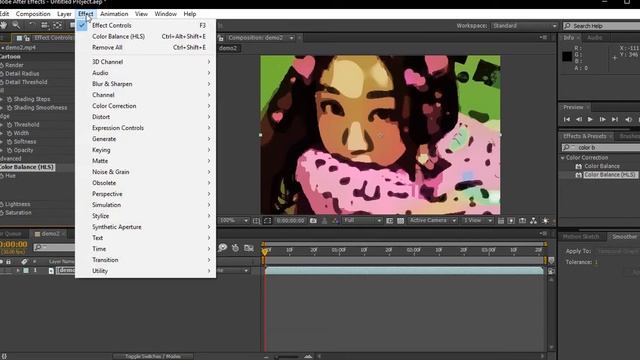Open the timeline button in viewer
This screenshot has width=640, height=360.
(522, 221)
